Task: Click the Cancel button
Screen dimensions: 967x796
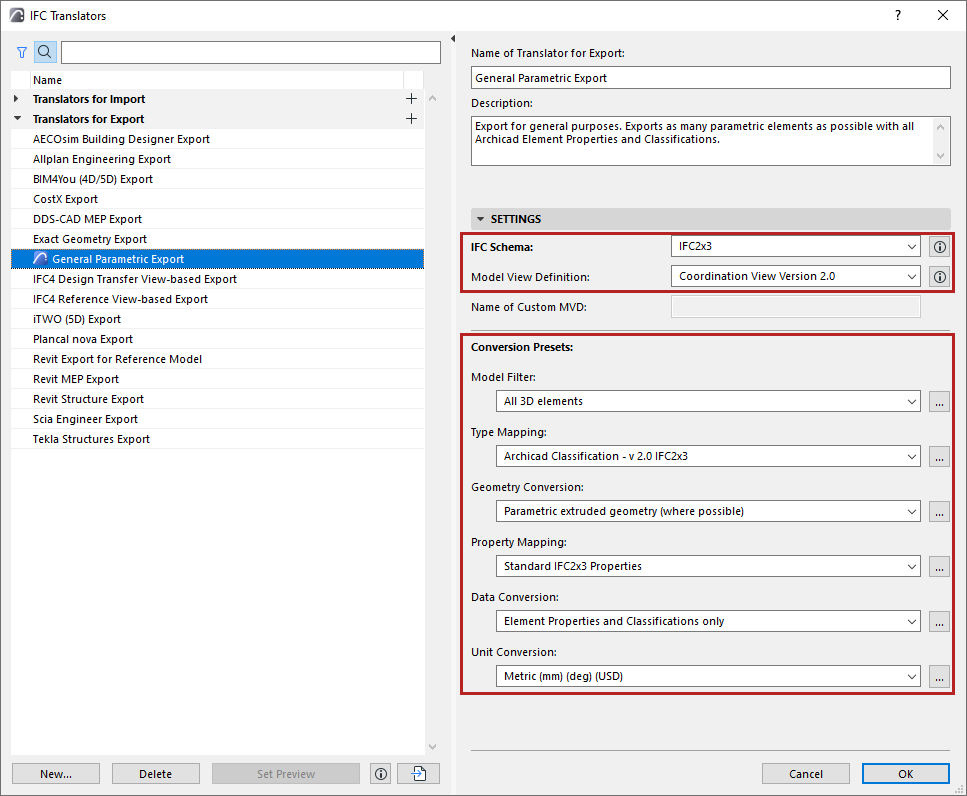Action: (x=805, y=774)
